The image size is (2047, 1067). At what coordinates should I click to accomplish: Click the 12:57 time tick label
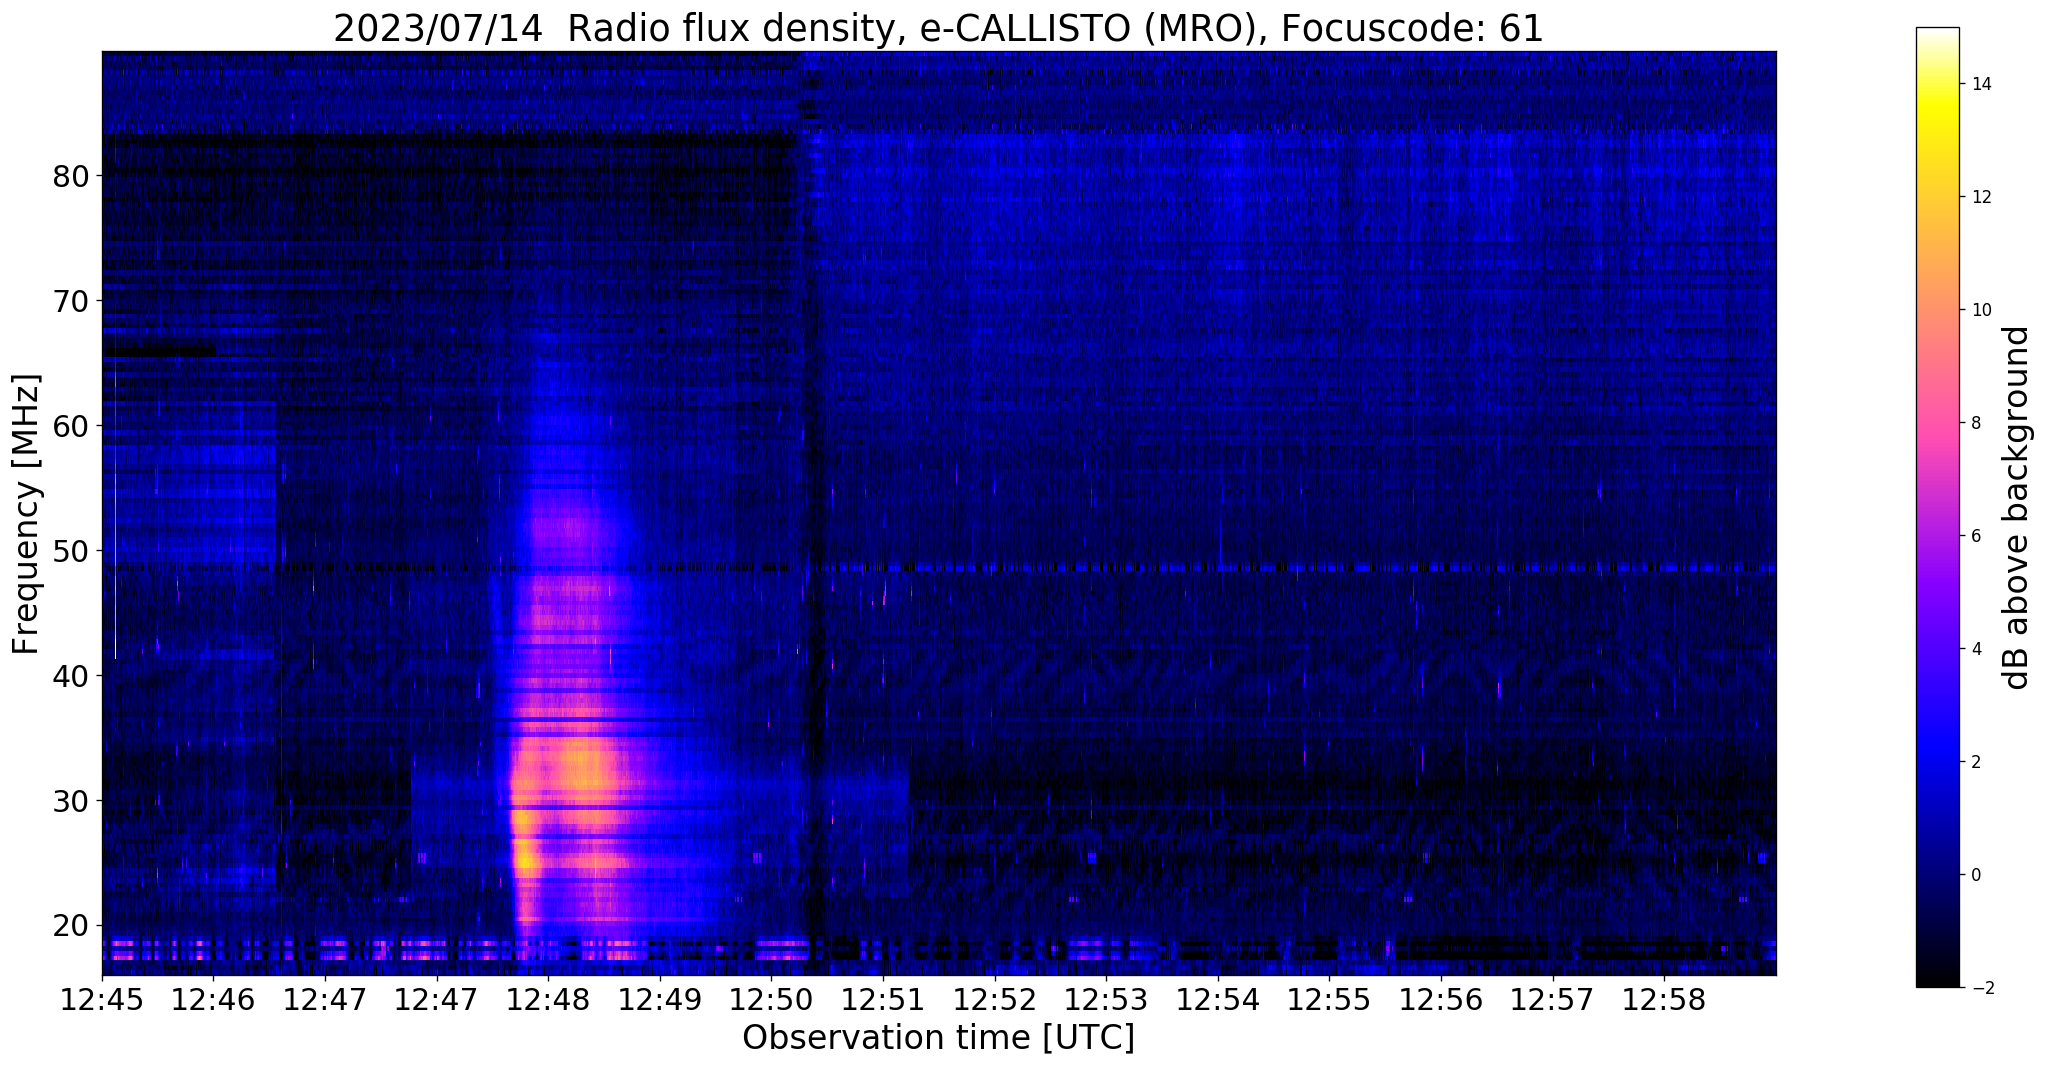point(1553,1001)
